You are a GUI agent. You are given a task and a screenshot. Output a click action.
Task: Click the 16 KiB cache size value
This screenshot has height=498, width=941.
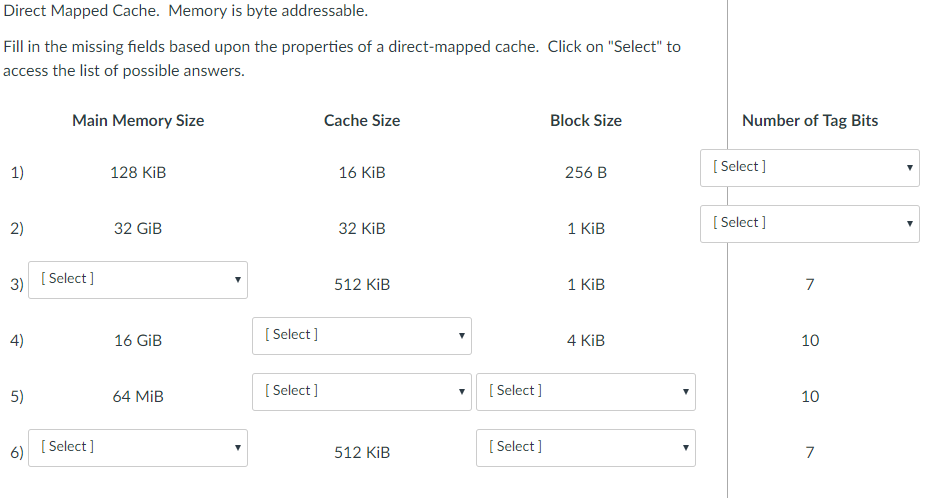(362, 173)
